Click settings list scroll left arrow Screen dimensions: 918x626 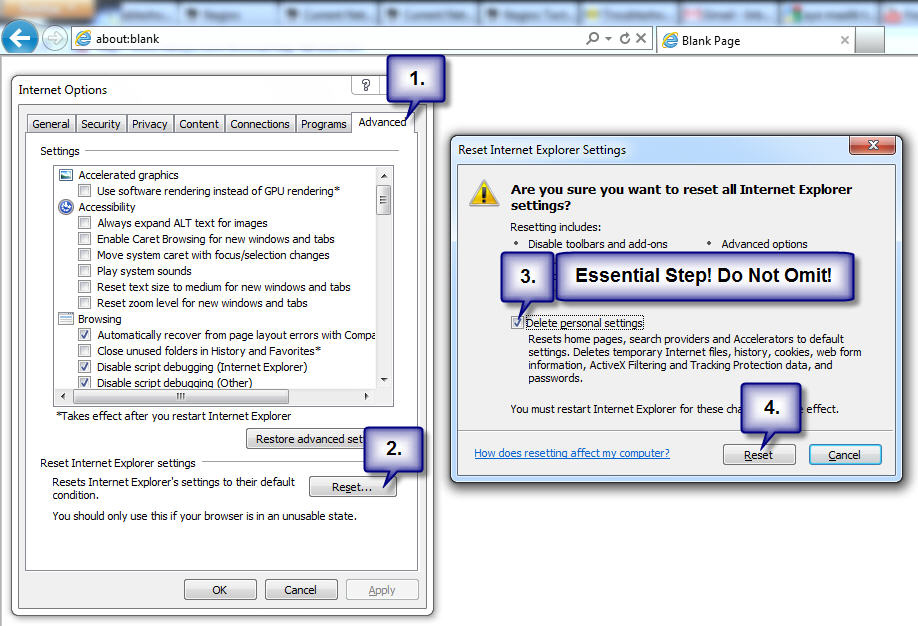coord(63,396)
